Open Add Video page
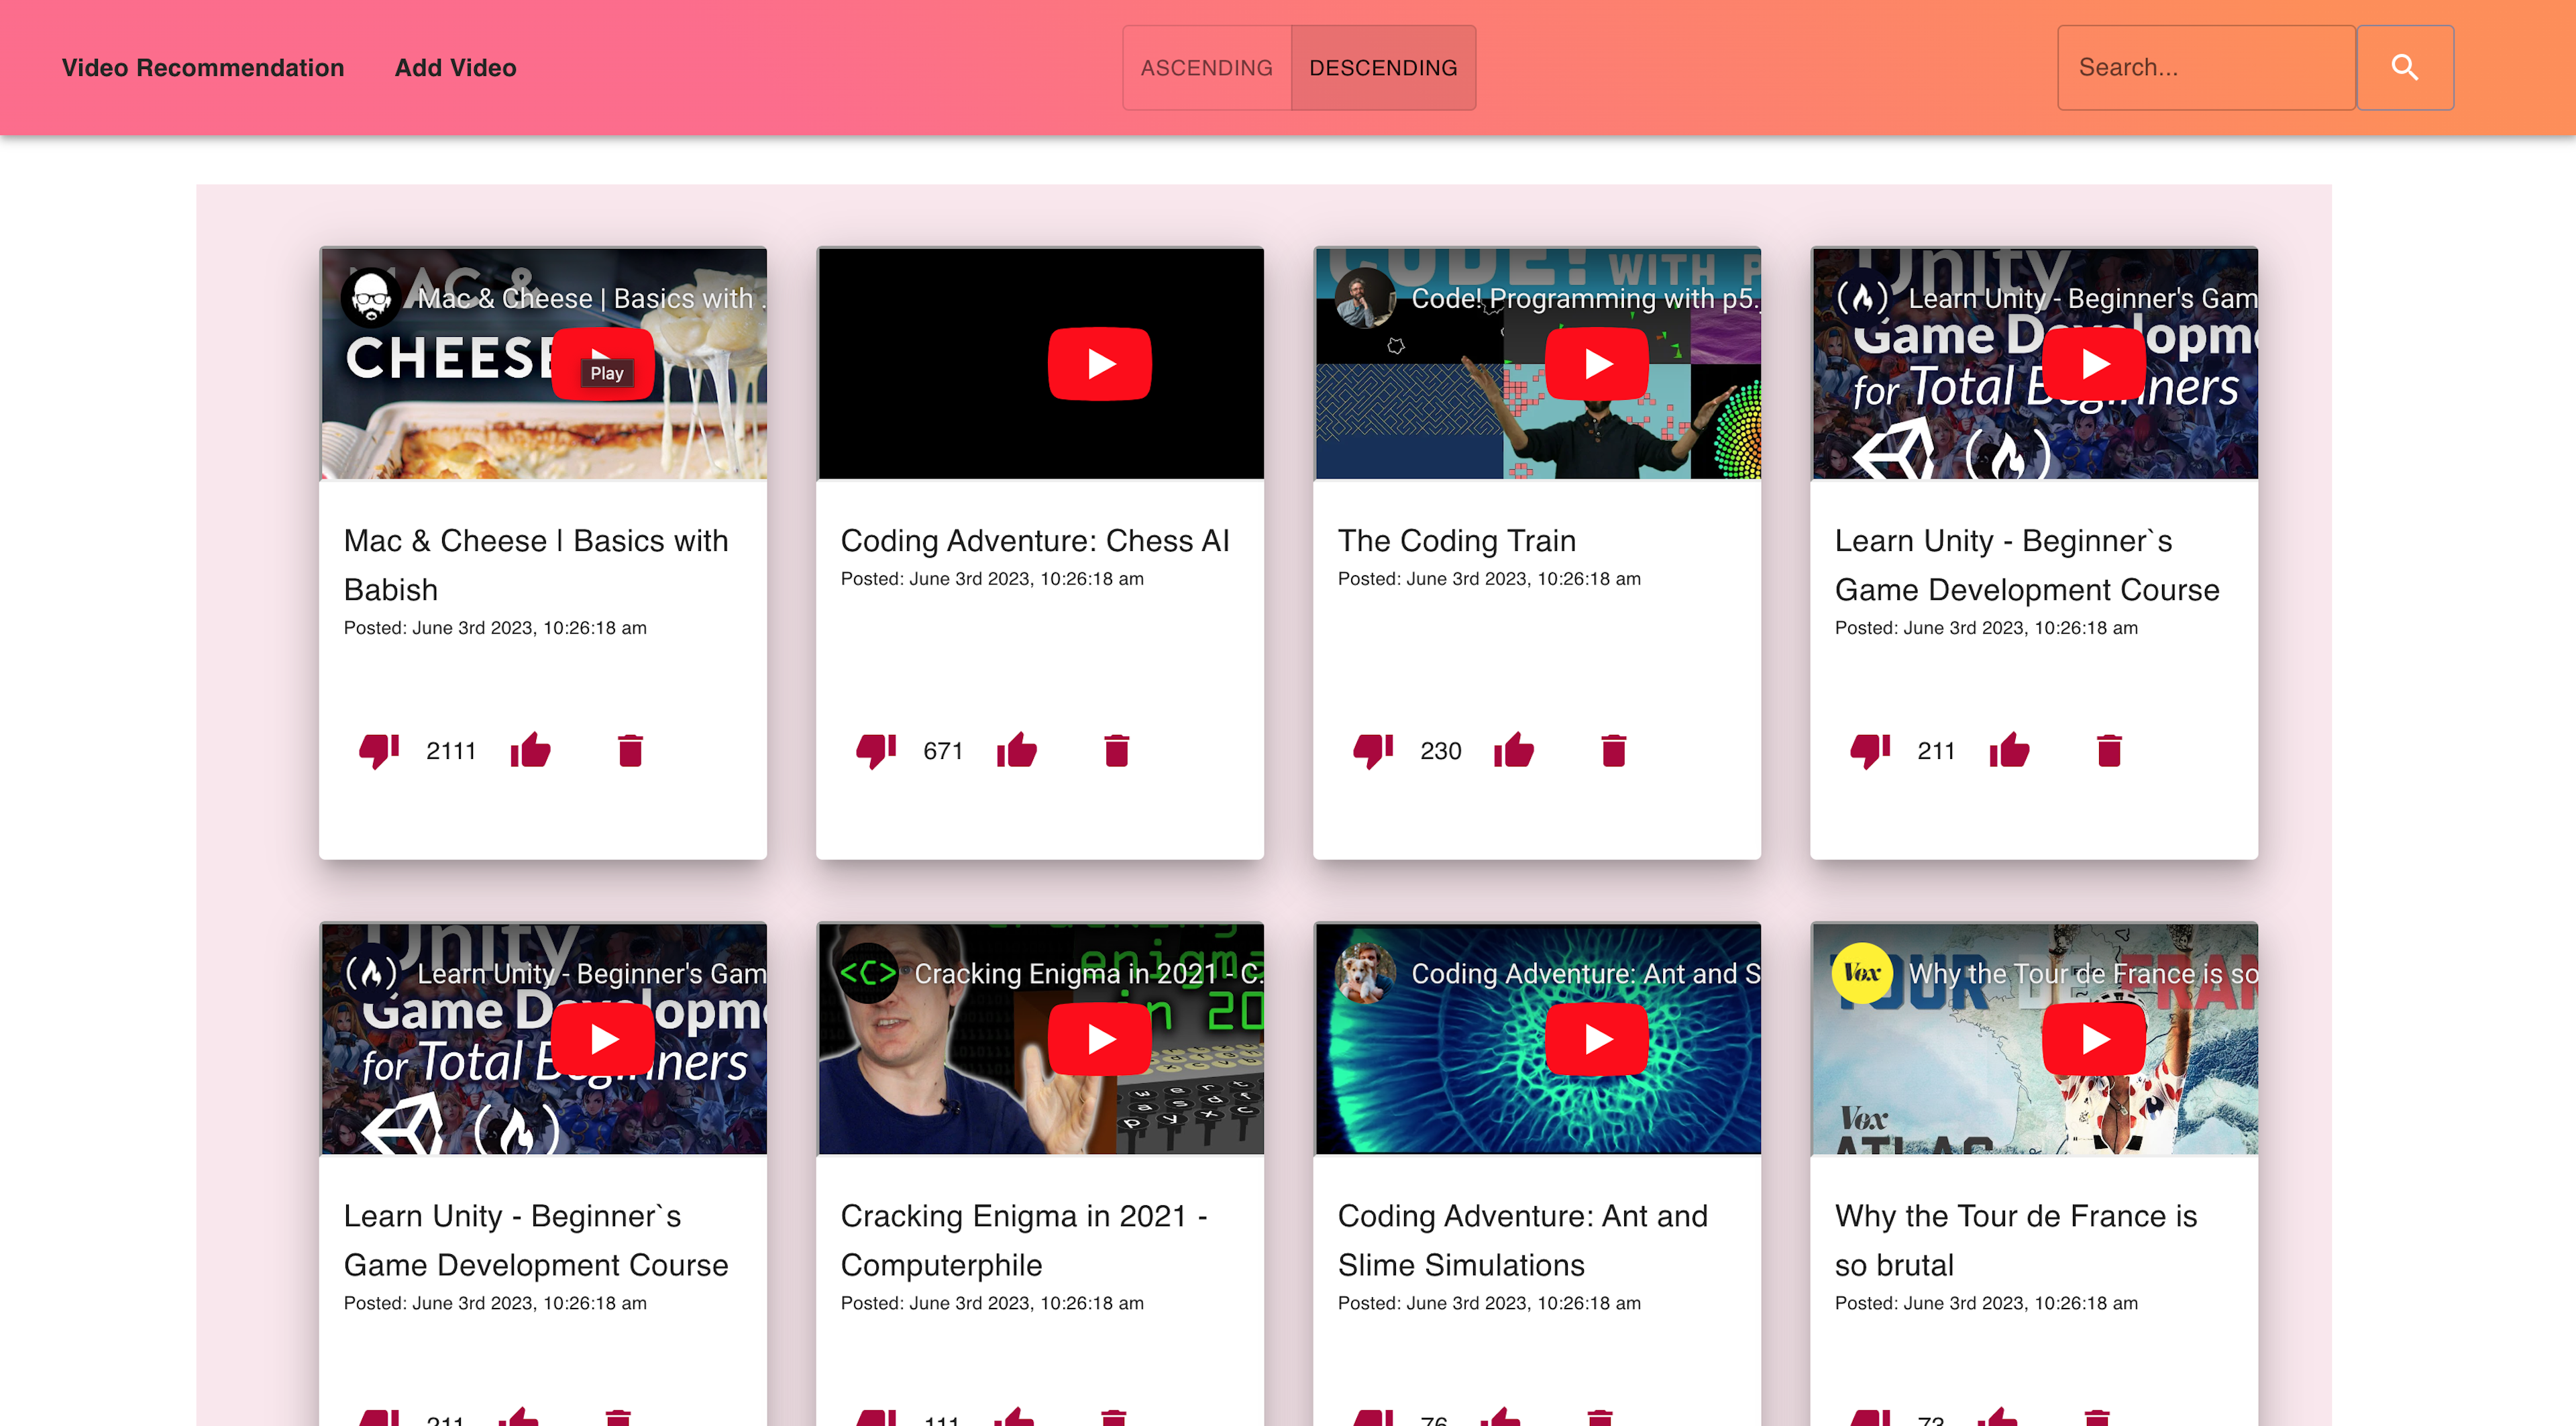The height and width of the screenshot is (1426, 2576). pos(455,67)
